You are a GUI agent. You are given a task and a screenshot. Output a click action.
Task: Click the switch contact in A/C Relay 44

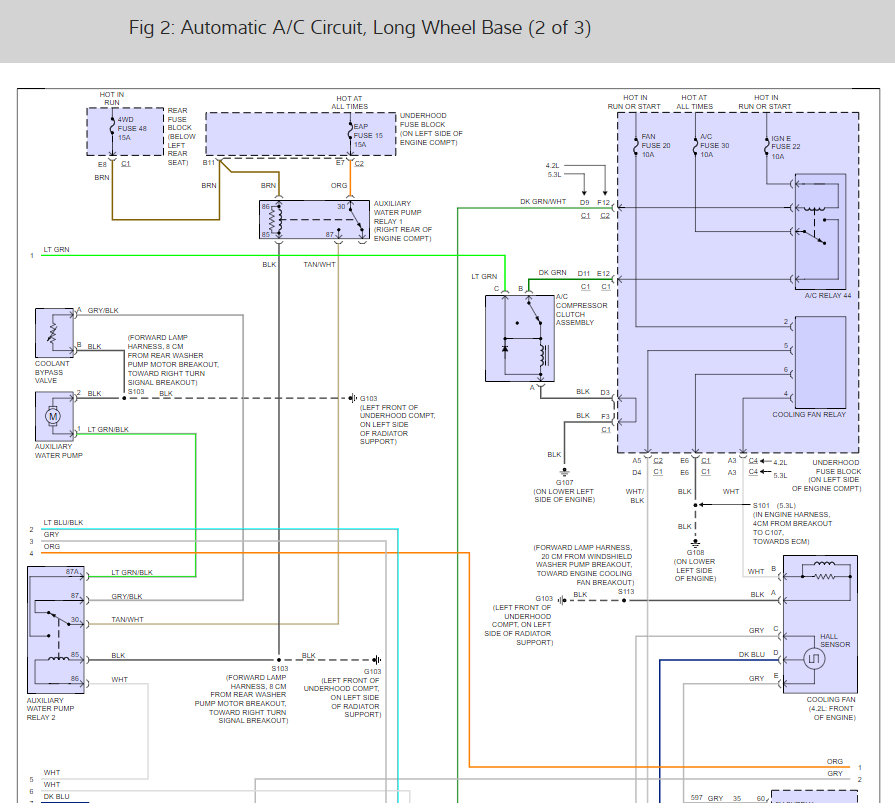(x=813, y=237)
